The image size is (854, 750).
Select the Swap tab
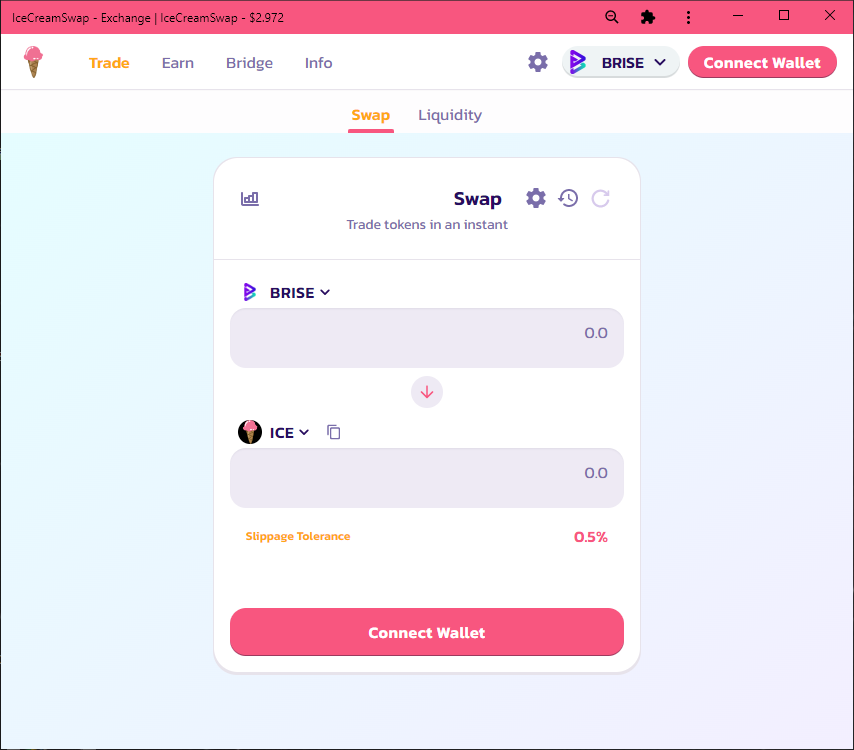click(370, 115)
